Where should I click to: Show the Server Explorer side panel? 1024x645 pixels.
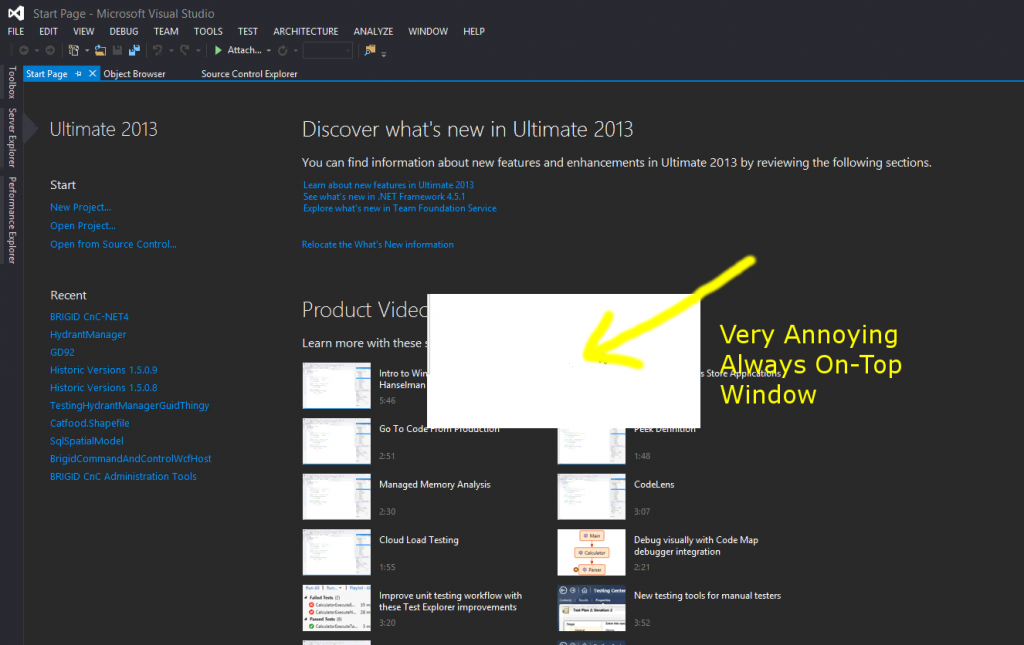11,138
